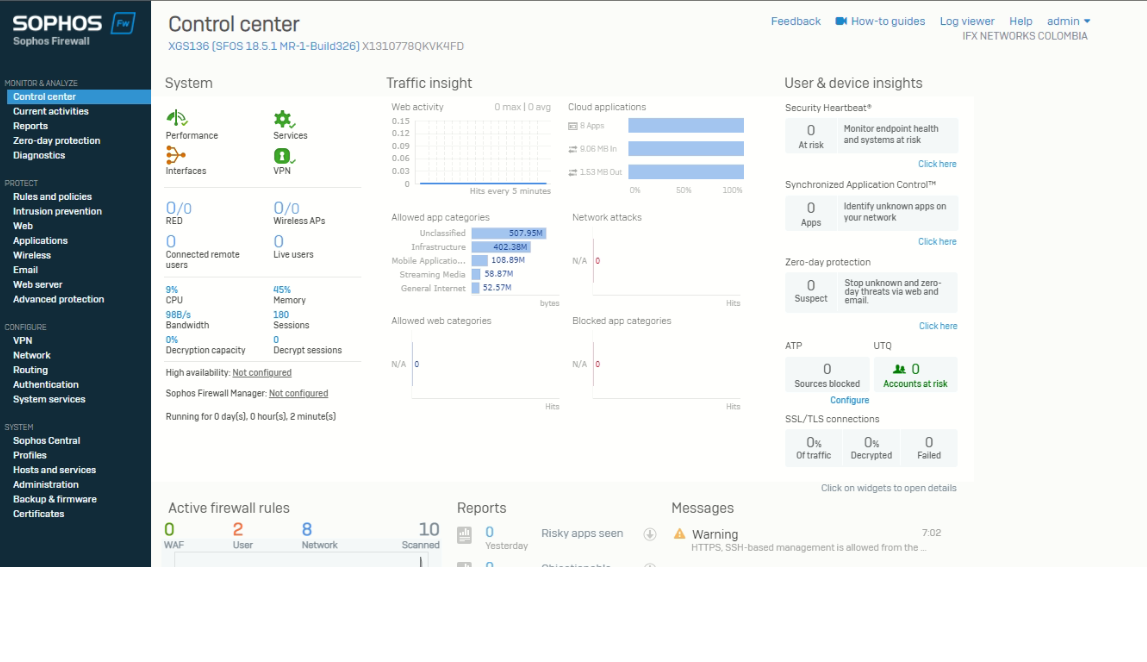Click the Risky apps seen download icon
1147x662 pixels.
650,534
